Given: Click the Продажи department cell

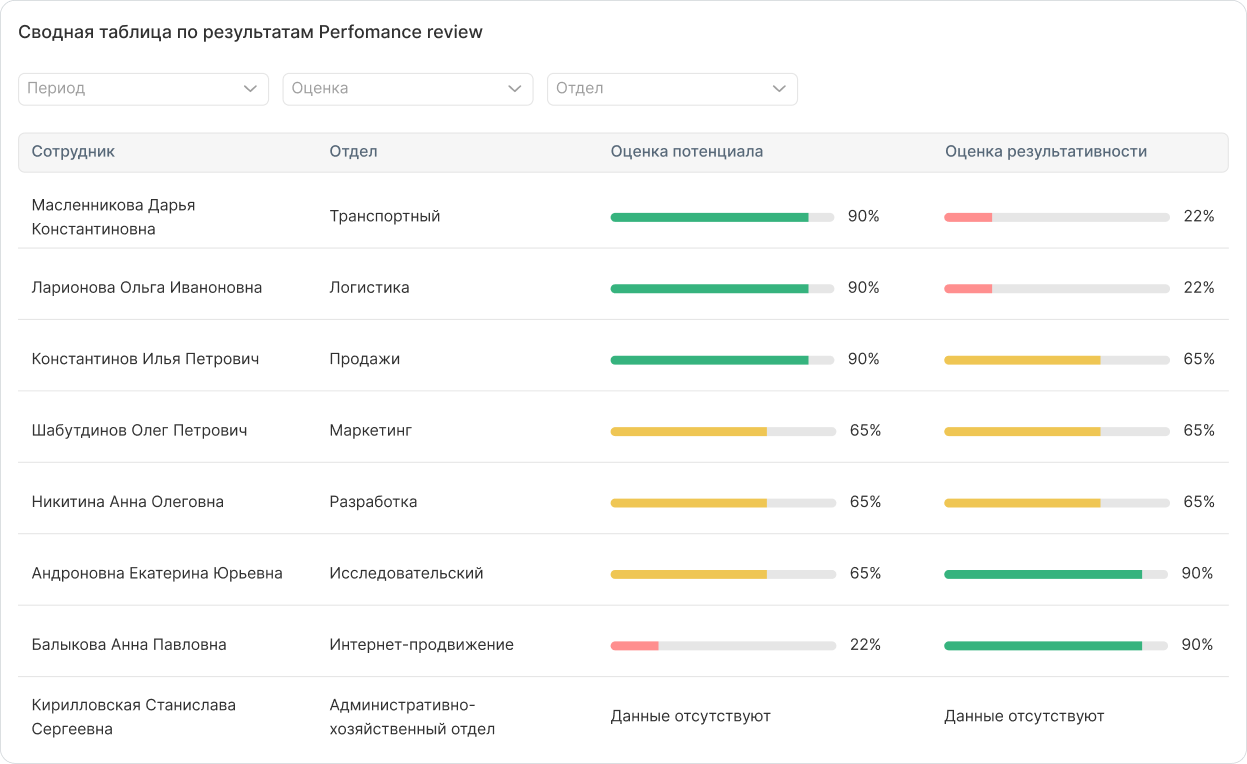Looking at the screenshot, I should pos(364,359).
